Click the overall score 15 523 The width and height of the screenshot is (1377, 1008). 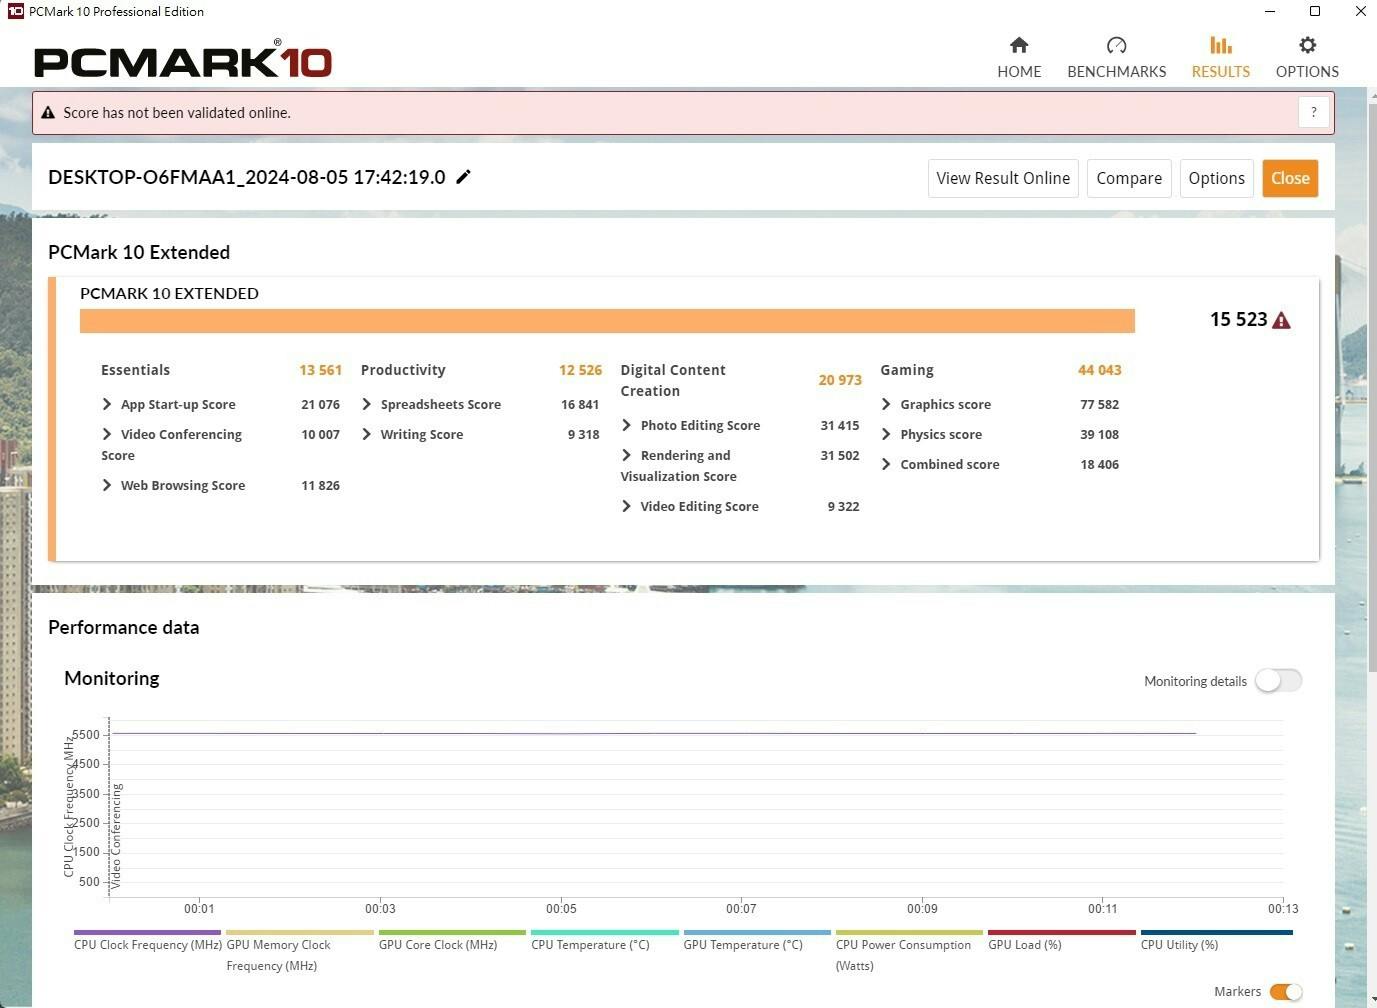1238,319
